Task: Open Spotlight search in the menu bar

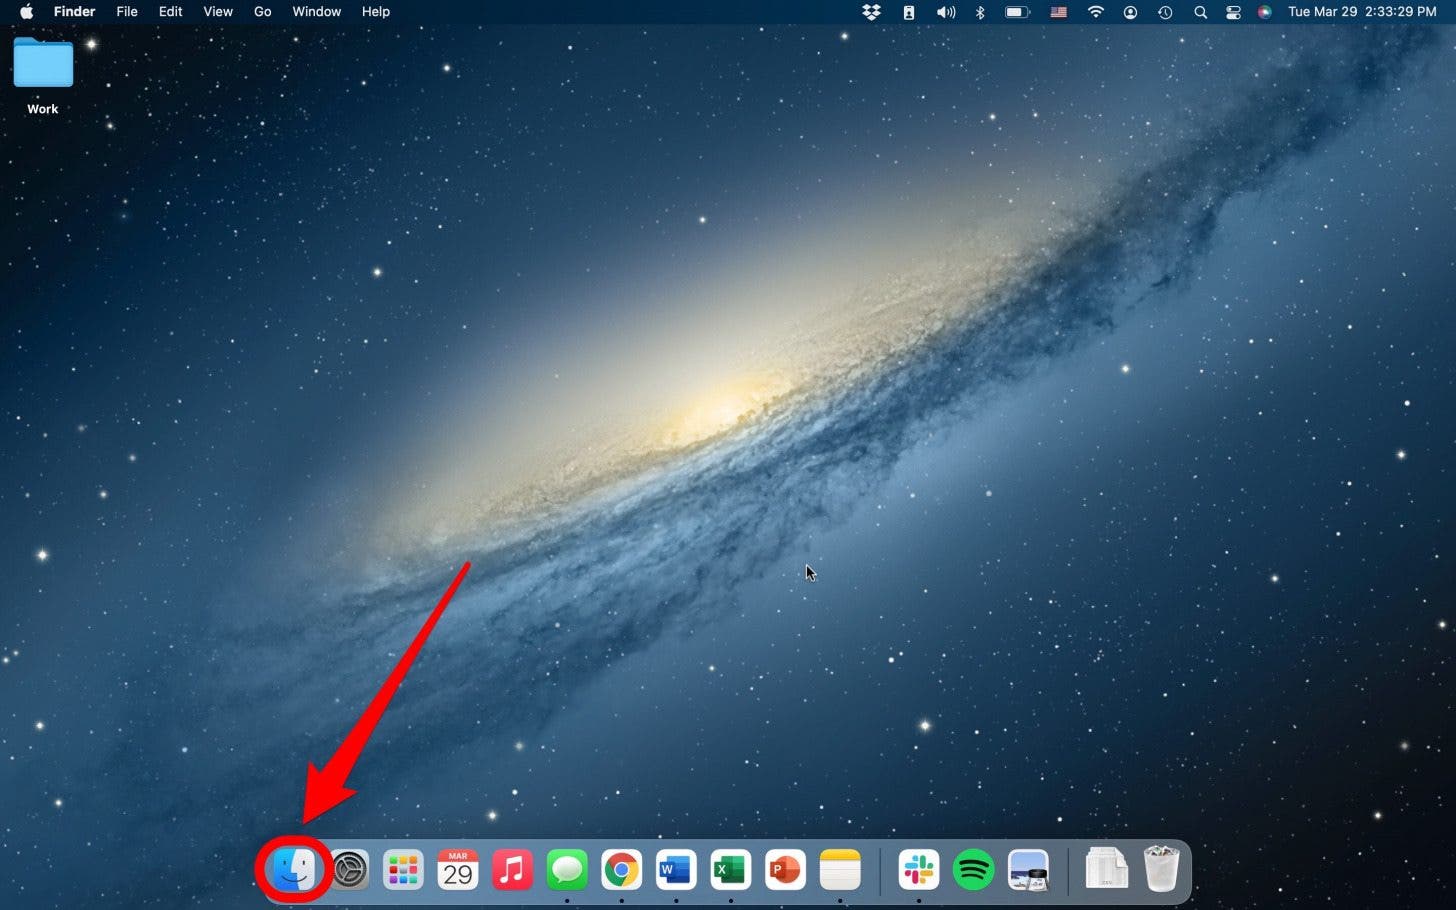Action: (x=1199, y=12)
